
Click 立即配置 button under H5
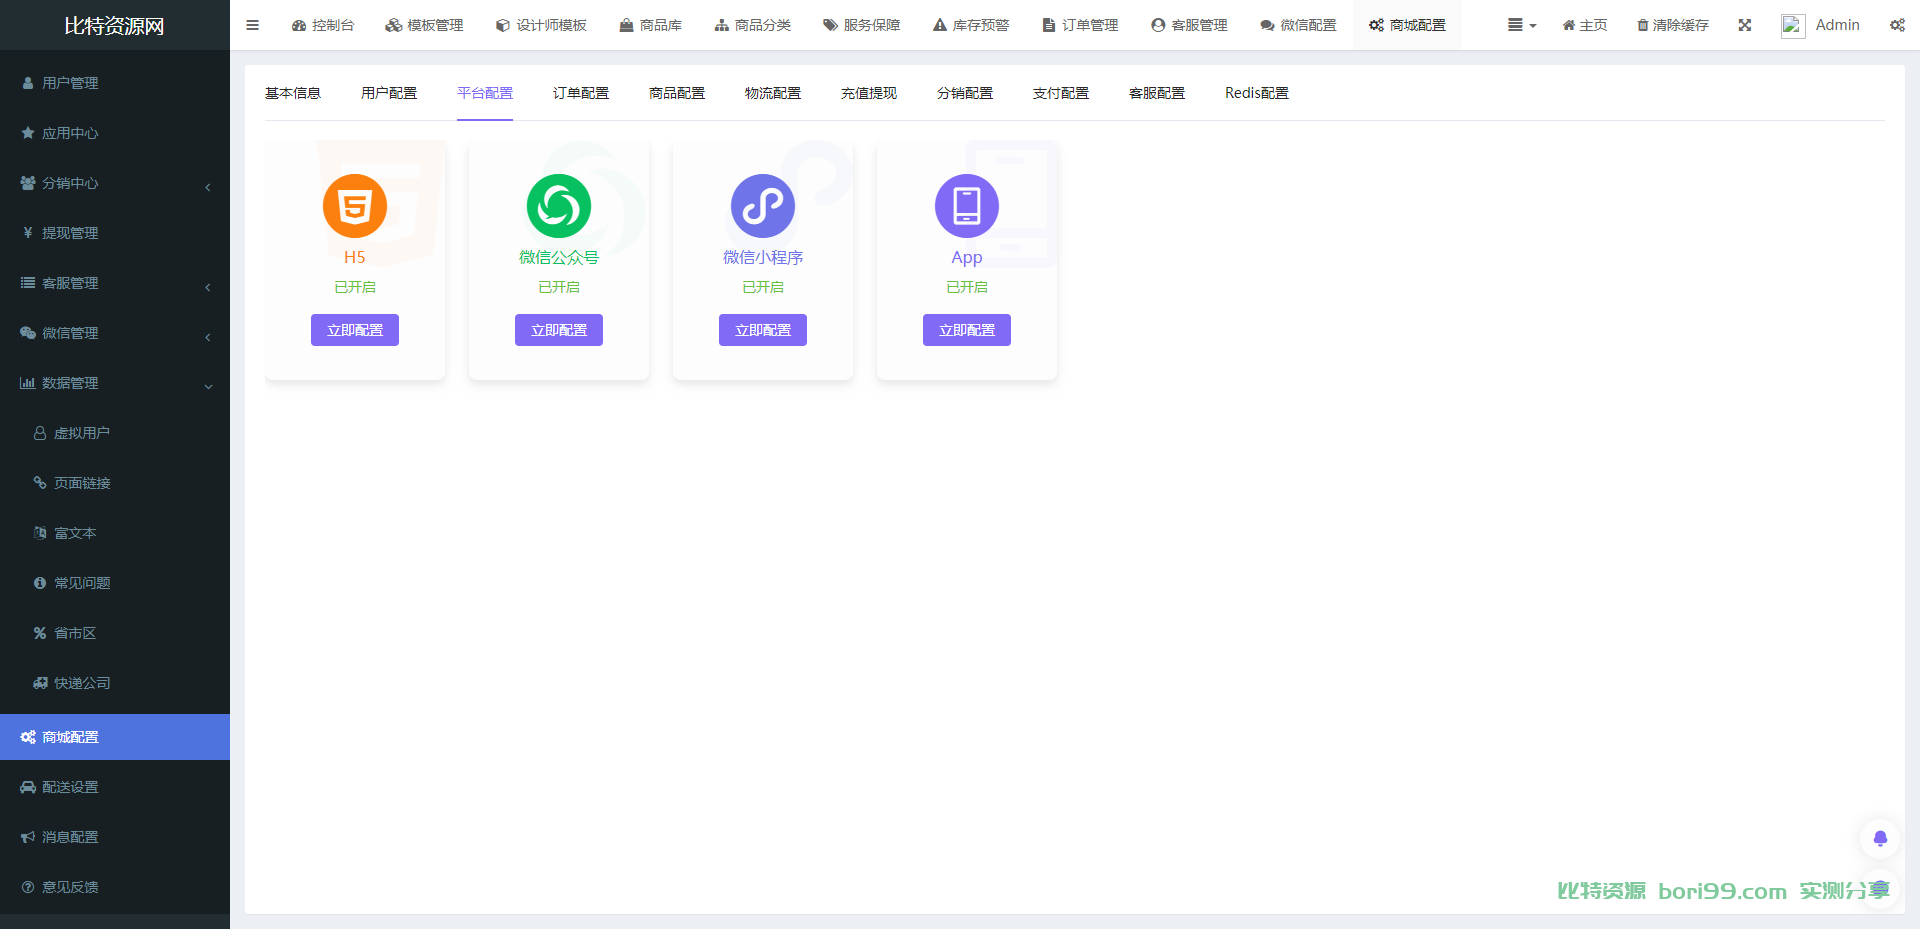(355, 330)
